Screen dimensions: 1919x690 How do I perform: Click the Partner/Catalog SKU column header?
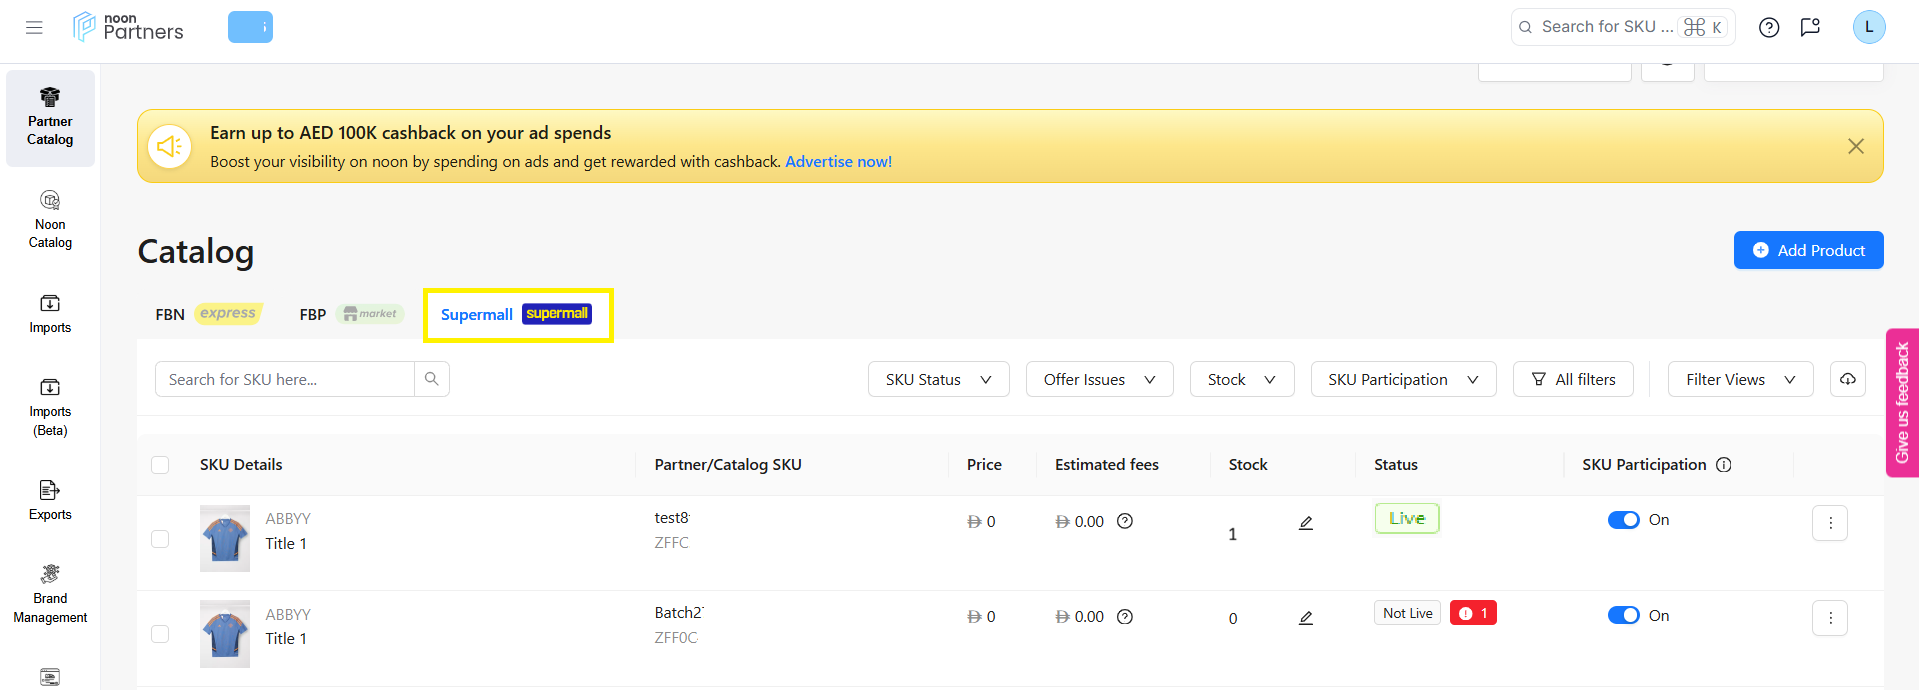coord(728,464)
